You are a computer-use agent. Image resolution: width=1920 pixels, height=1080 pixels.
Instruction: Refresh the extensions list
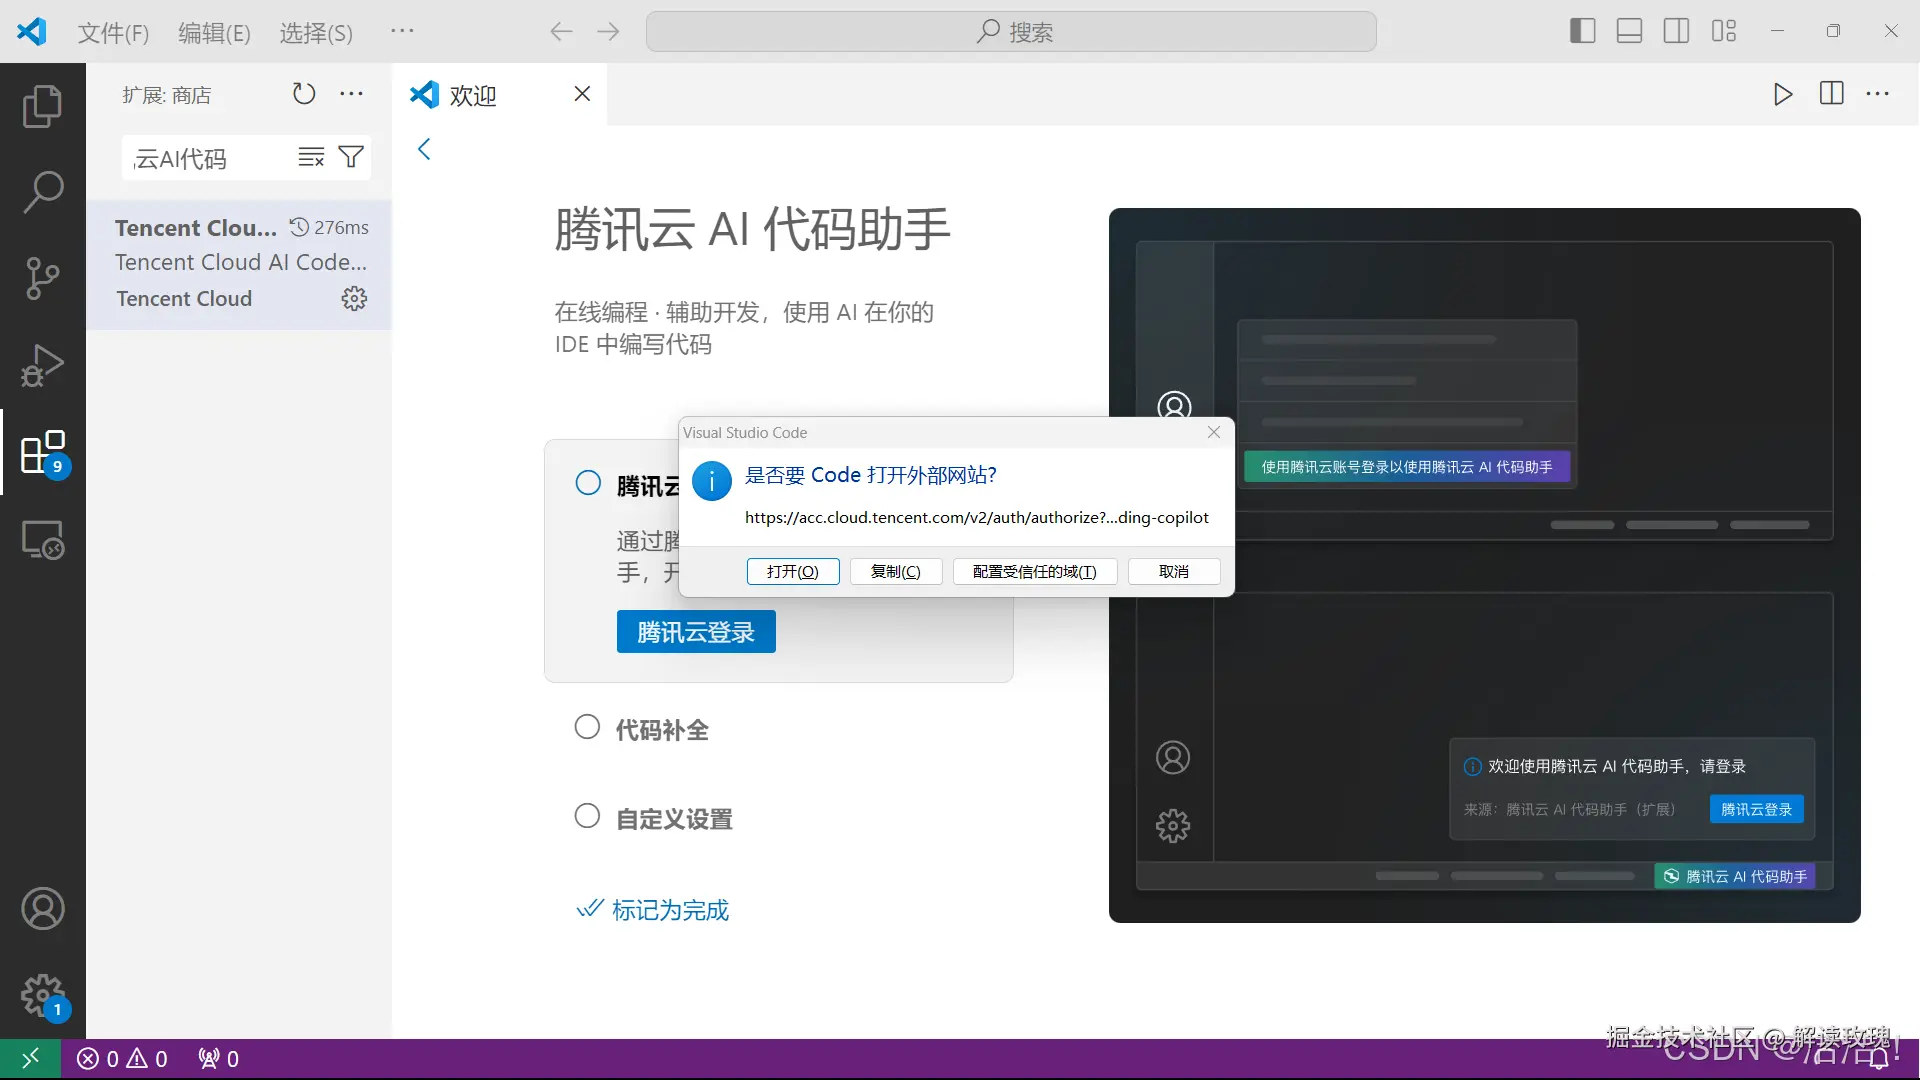pyautogui.click(x=304, y=93)
